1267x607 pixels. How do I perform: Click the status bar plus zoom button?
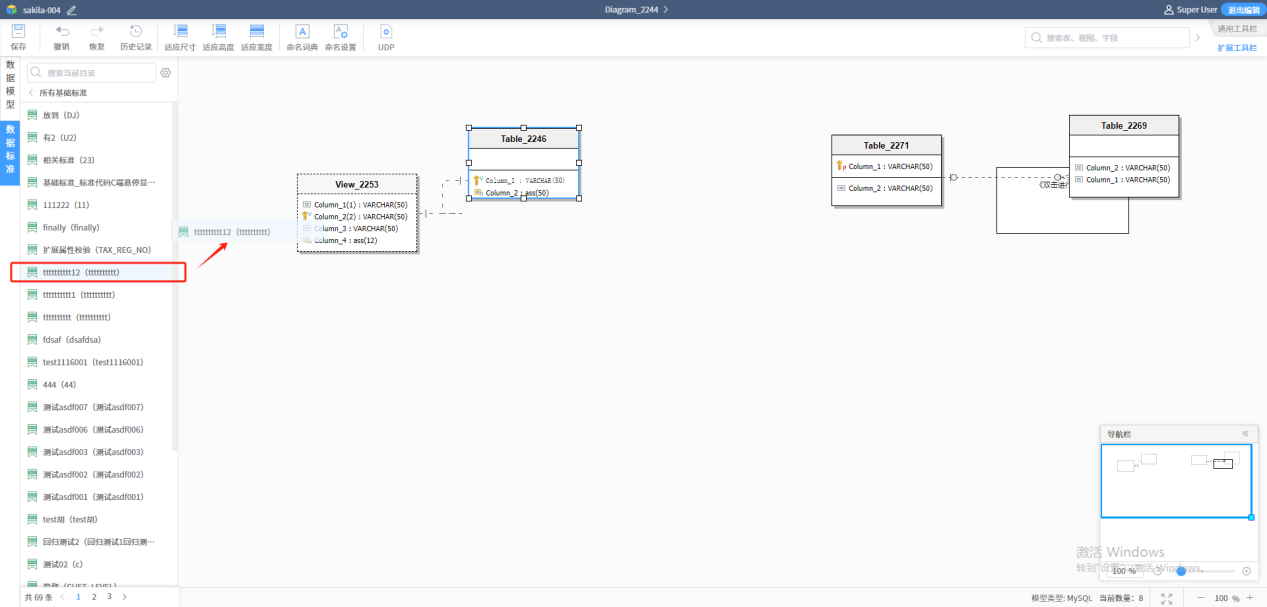tap(1250, 598)
